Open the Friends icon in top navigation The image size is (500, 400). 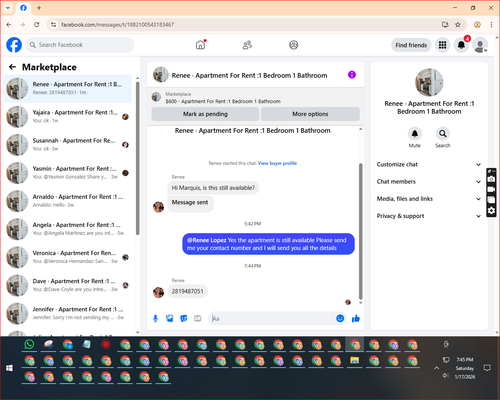tap(247, 45)
